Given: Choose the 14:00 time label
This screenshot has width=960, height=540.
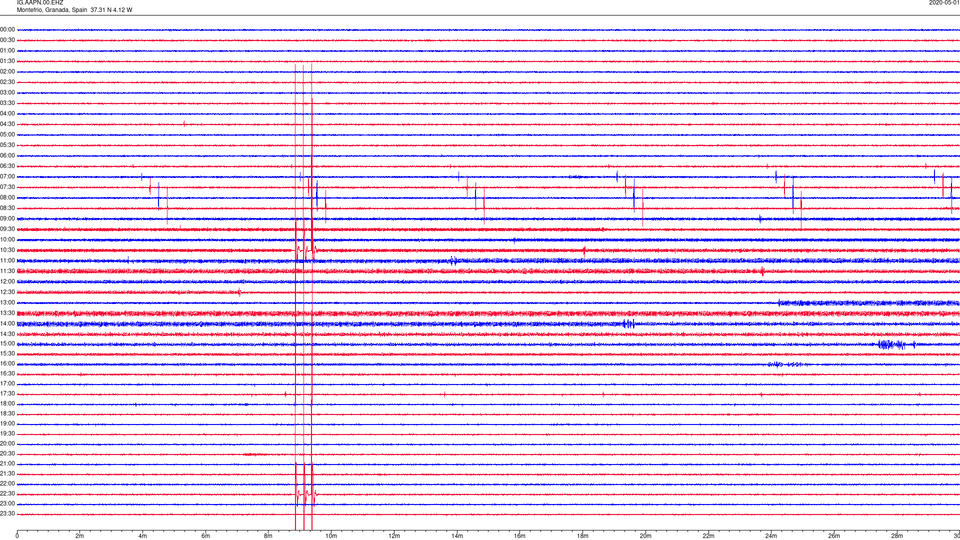Looking at the screenshot, I should [x=7, y=324].
